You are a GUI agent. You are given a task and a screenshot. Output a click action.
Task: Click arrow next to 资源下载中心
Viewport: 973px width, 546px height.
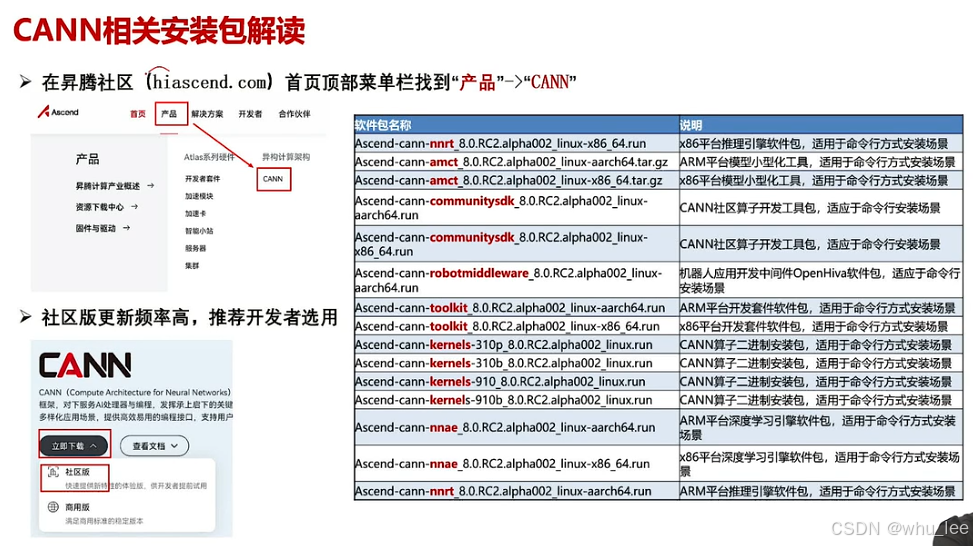tap(134, 207)
